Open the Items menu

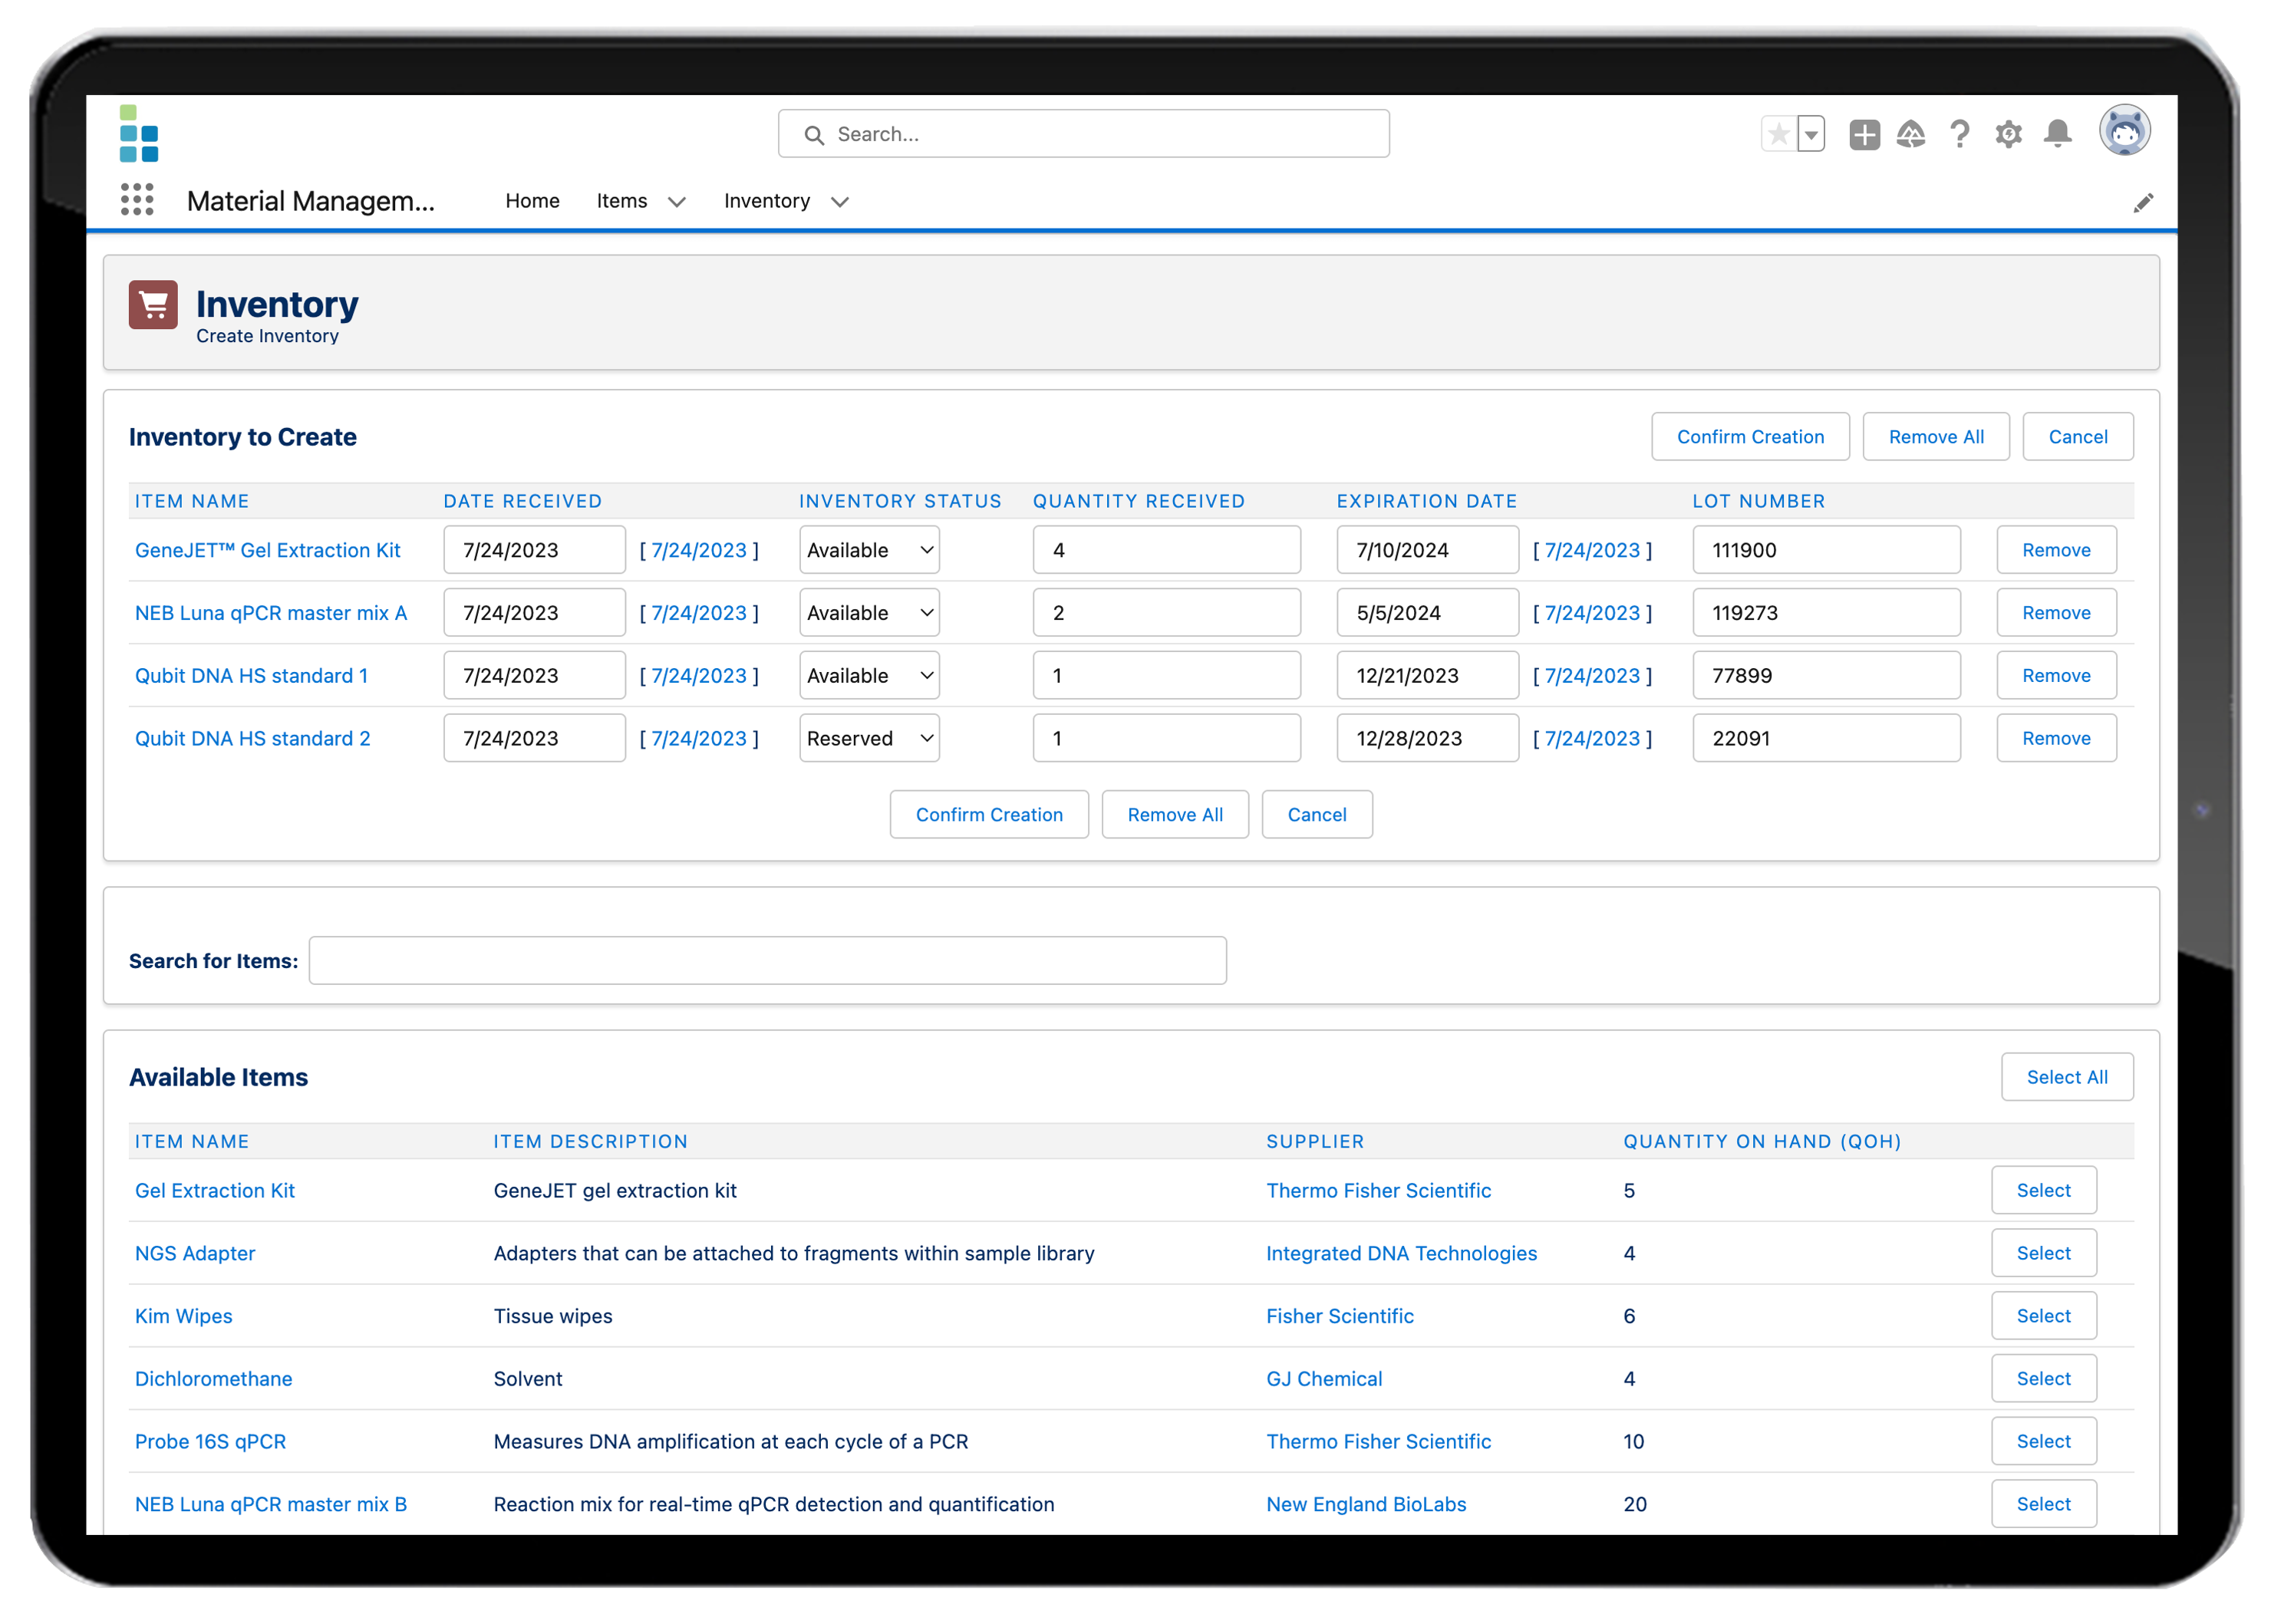click(x=620, y=201)
